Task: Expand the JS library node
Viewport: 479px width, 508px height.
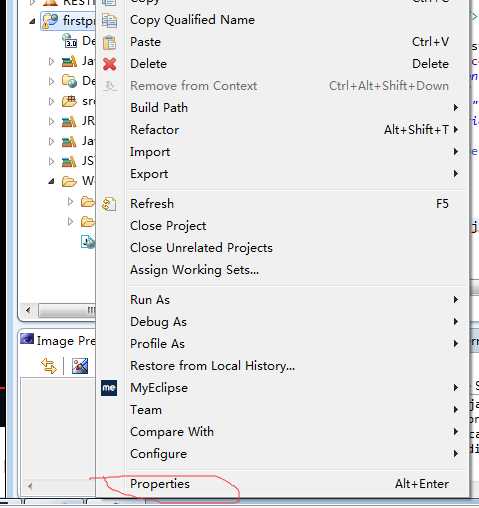Action: pos(51,161)
